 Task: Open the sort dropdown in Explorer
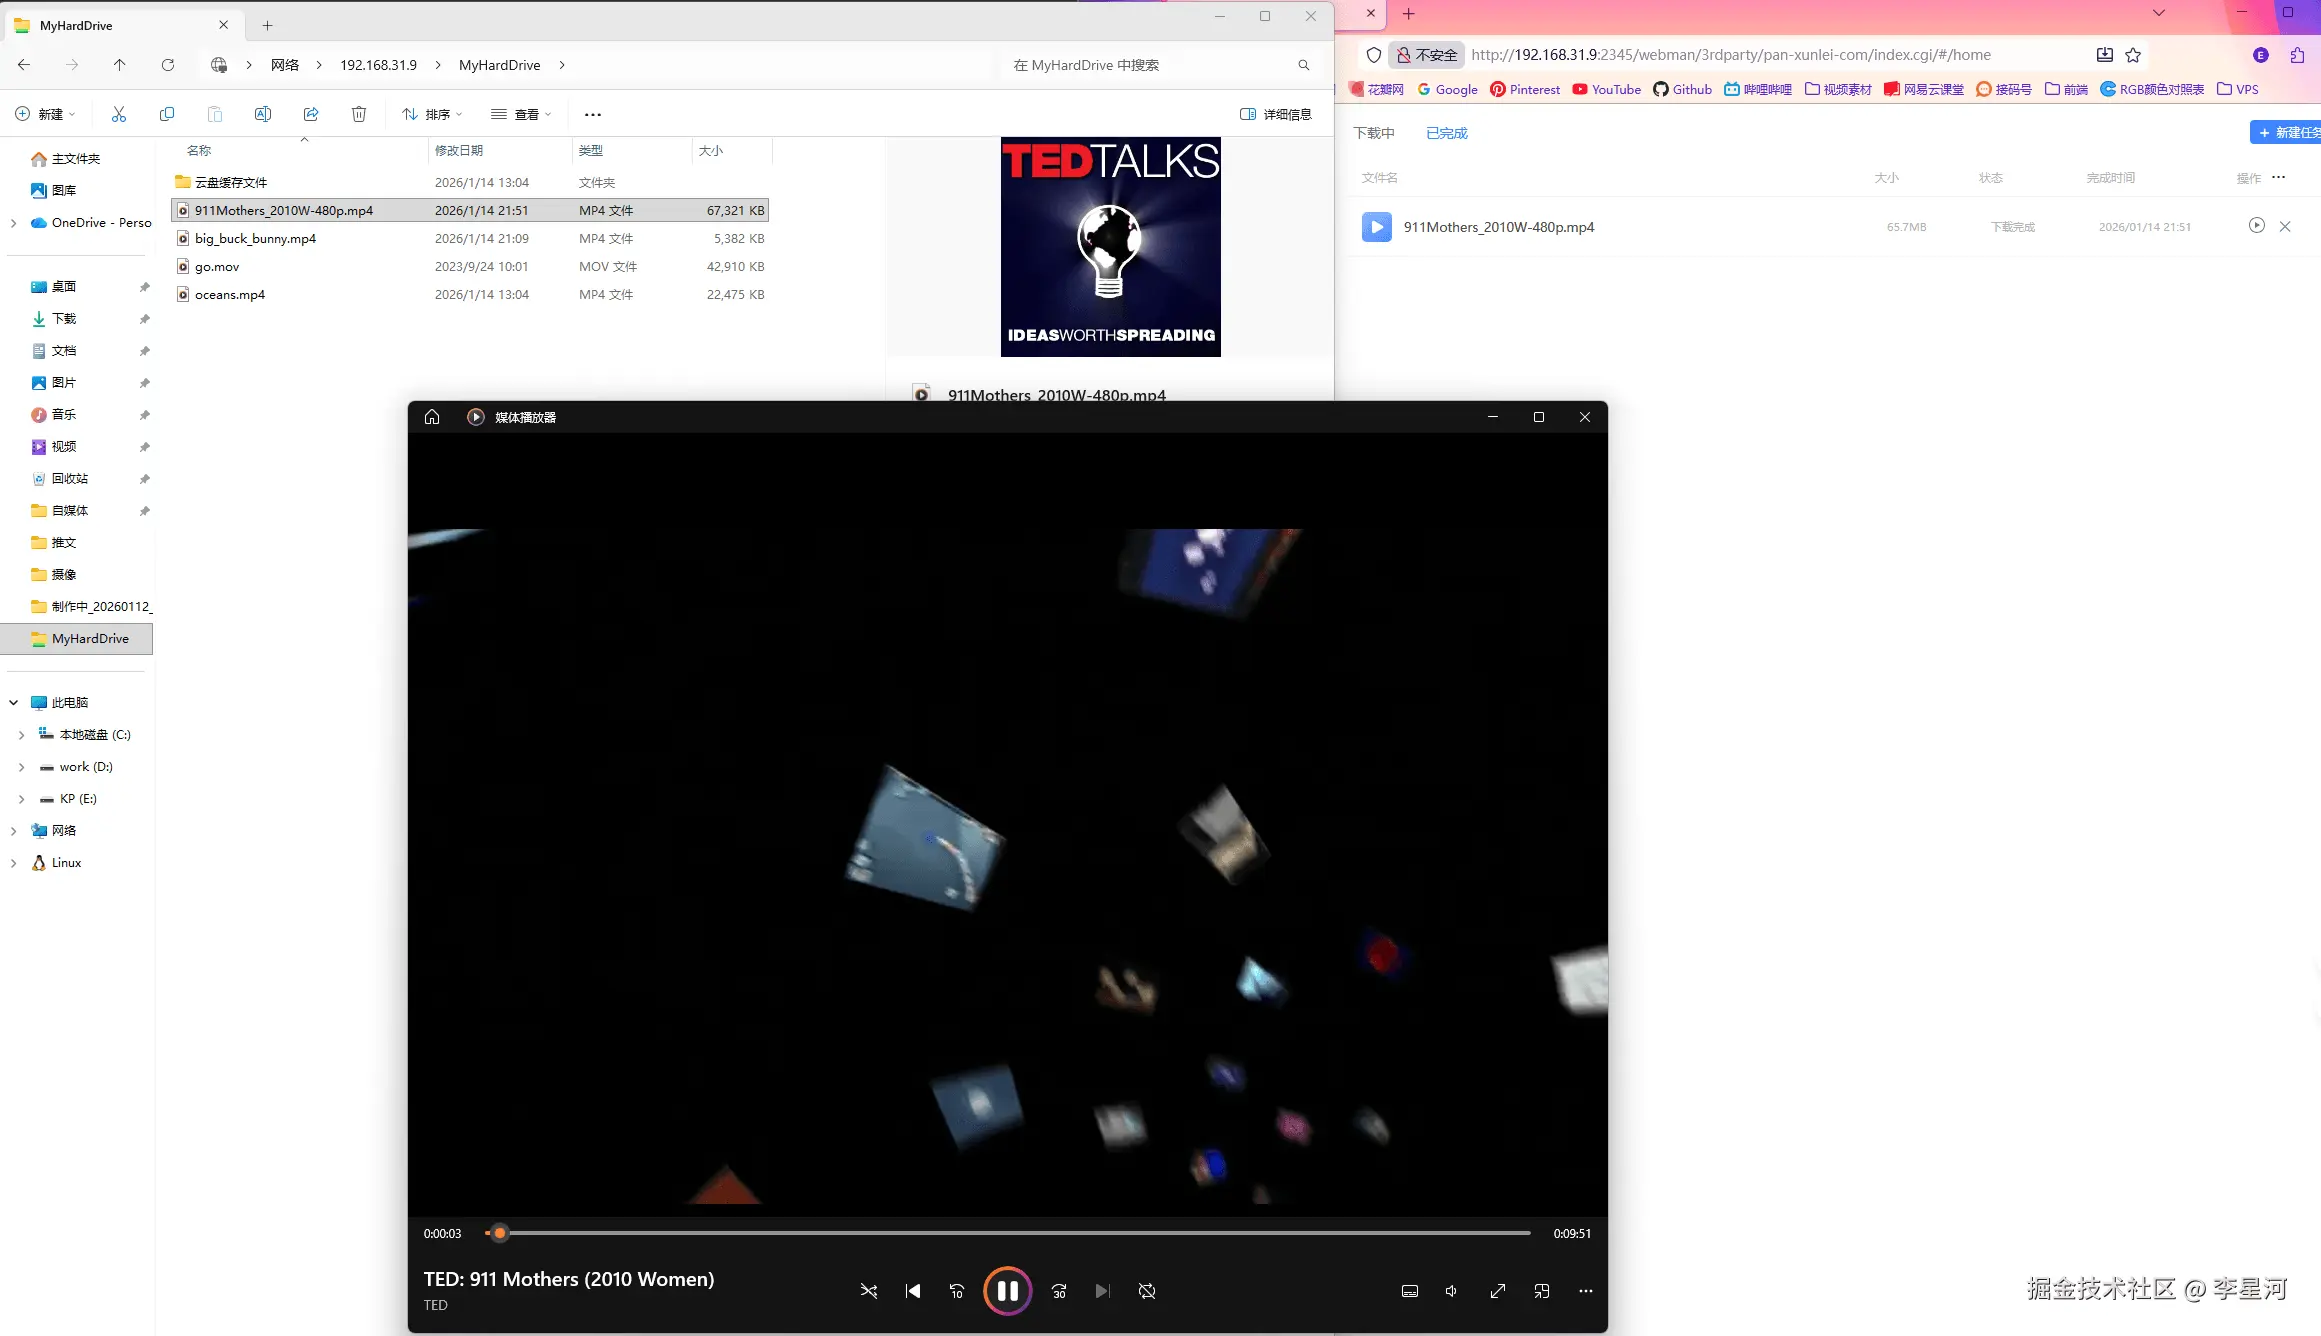click(x=432, y=114)
